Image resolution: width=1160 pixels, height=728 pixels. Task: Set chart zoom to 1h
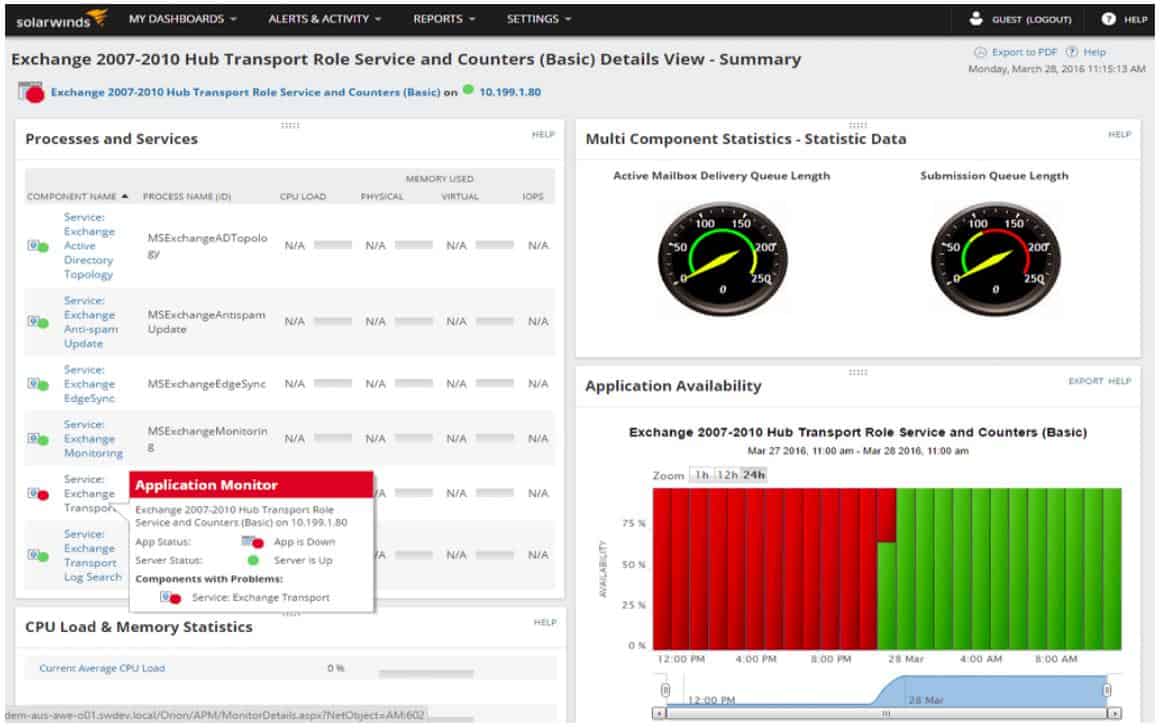pos(701,475)
